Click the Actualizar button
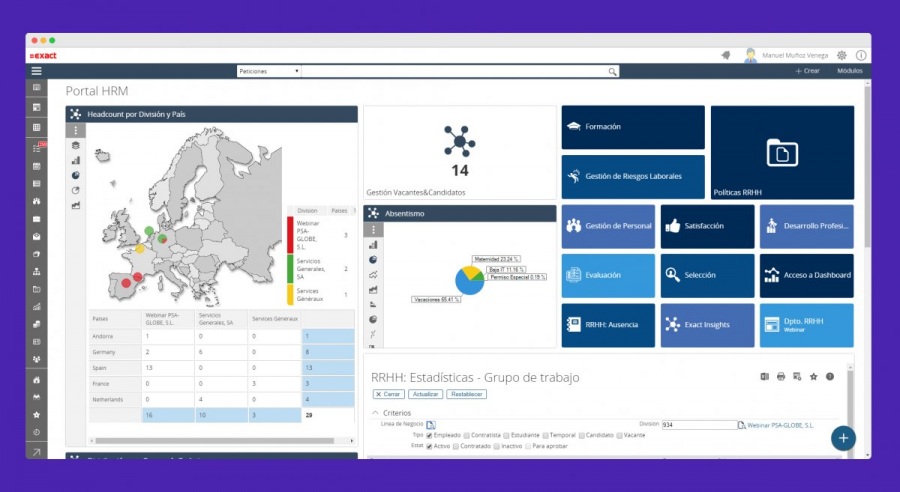The image size is (900, 492). tap(425, 394)
